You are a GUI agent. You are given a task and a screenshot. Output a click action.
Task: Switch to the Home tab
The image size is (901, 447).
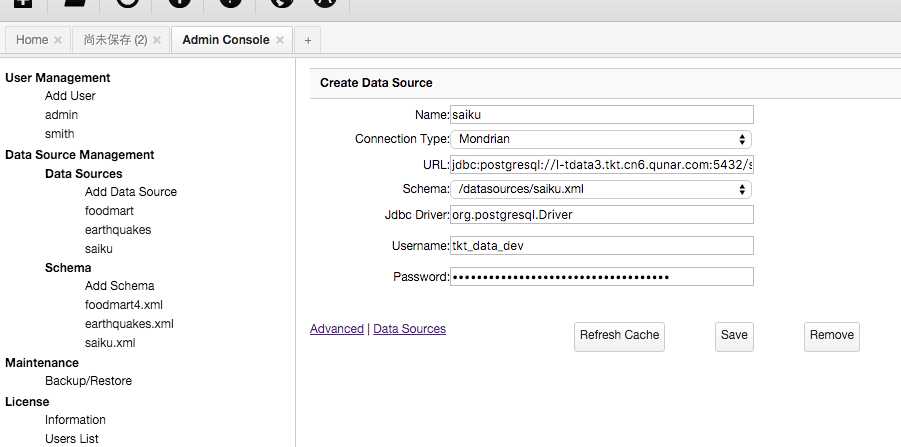(x=32, y=40)
